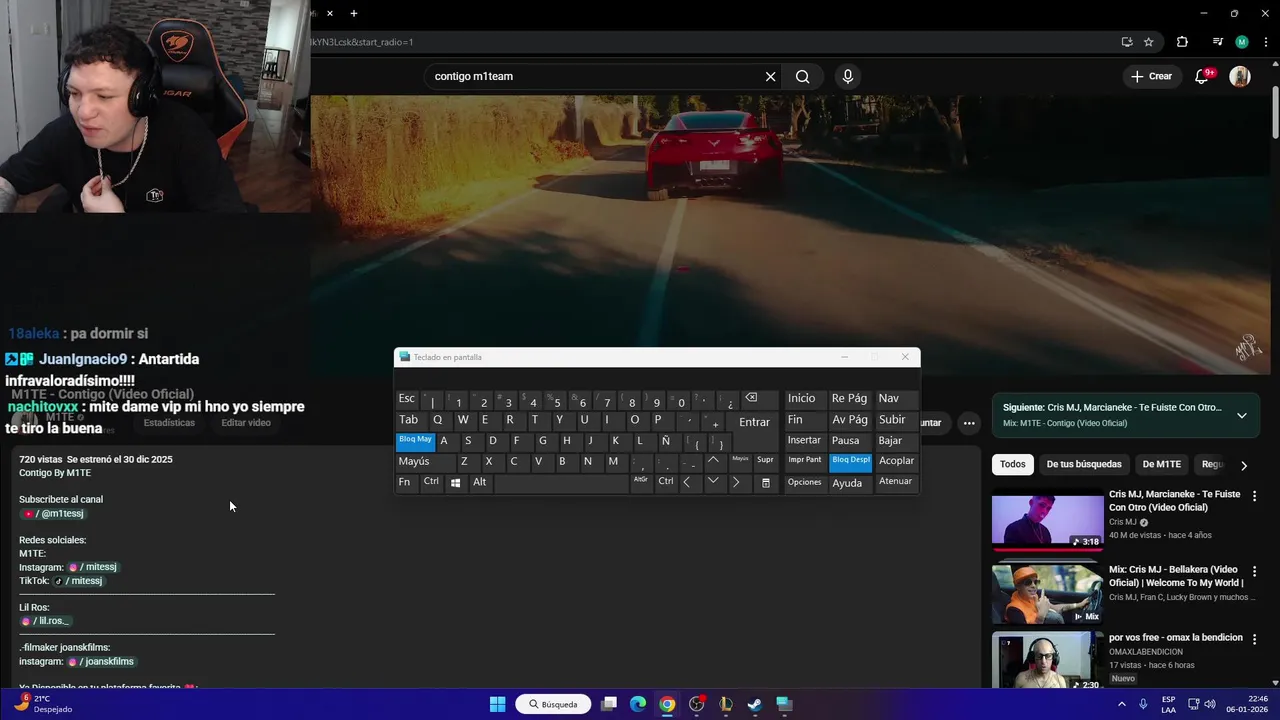The width and height of the screenshot is (1280, 720).
Task: Toggle the small Mayús key near Supr
Action: [x=740, y=461]
